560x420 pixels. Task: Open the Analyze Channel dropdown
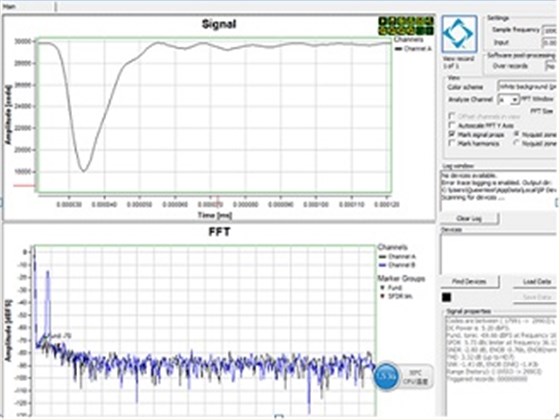[508, 100]
